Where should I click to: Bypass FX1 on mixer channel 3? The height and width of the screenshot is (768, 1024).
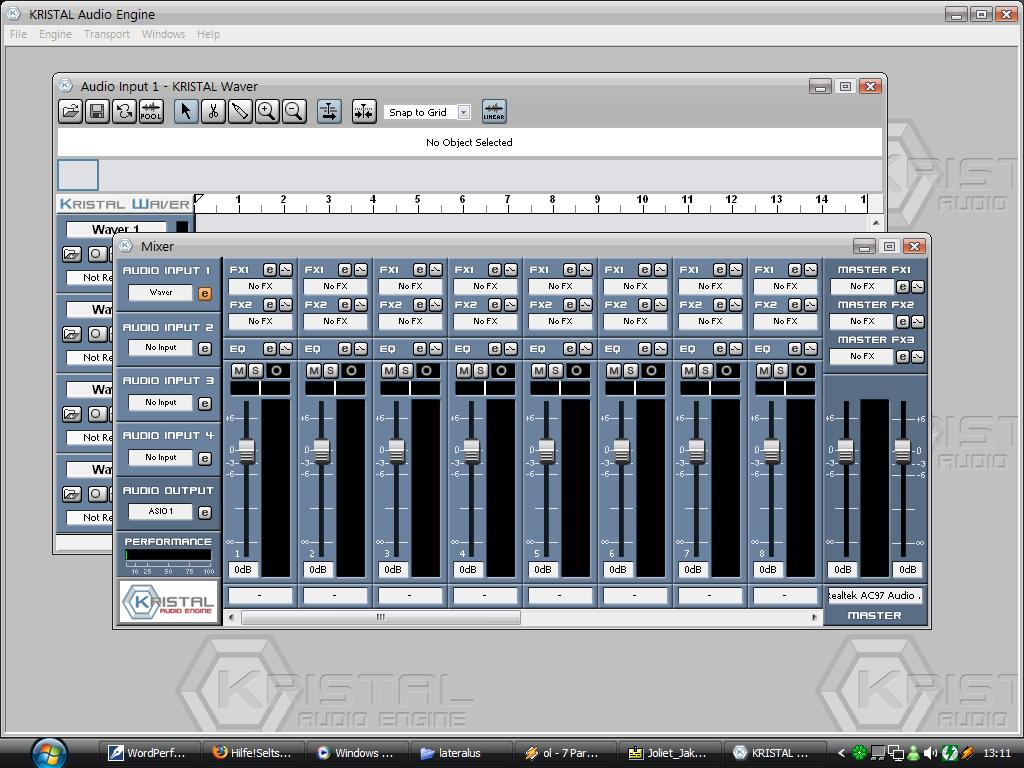pyautogui.click(x=436, y=270)
